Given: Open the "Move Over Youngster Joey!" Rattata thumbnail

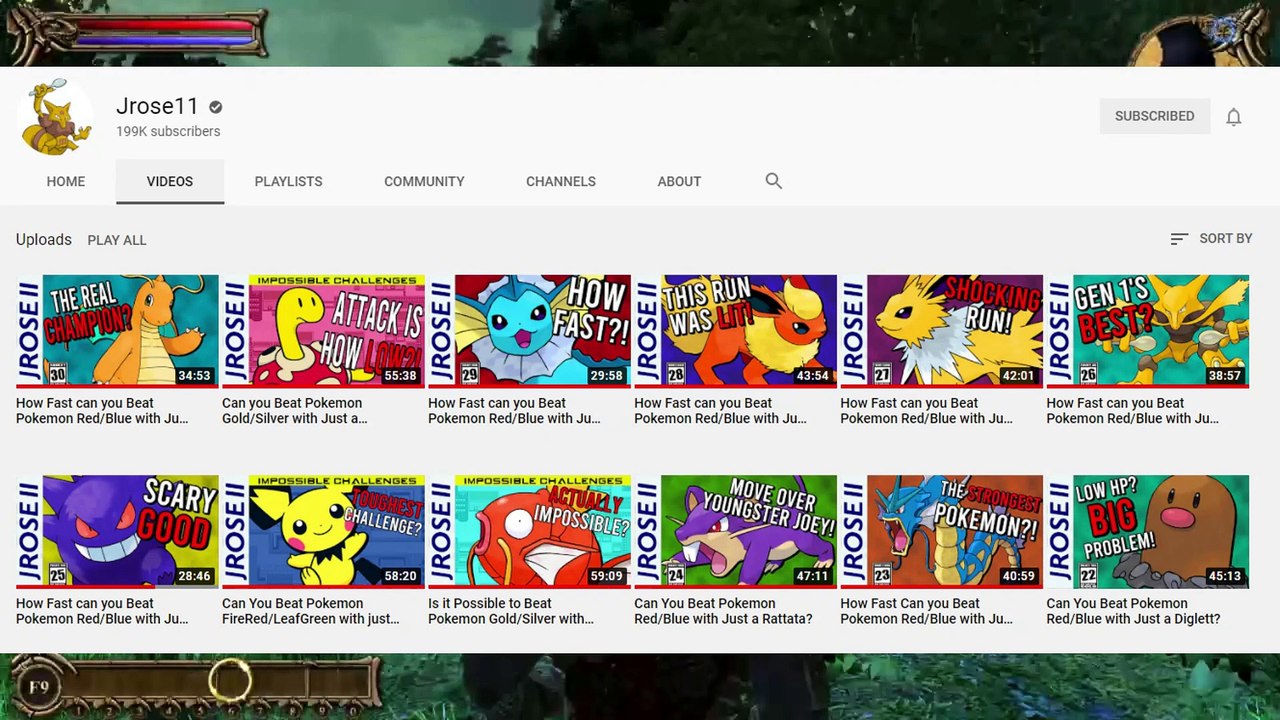Looking at the screenshot, I should [x=735, y=531].
